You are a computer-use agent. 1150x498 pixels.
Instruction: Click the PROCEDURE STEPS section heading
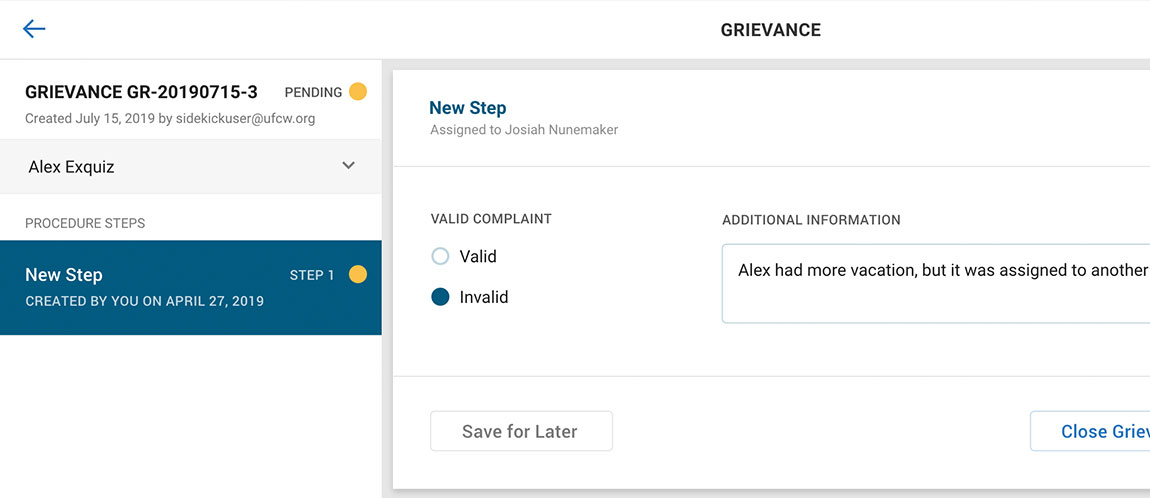(x=85, y=223)
